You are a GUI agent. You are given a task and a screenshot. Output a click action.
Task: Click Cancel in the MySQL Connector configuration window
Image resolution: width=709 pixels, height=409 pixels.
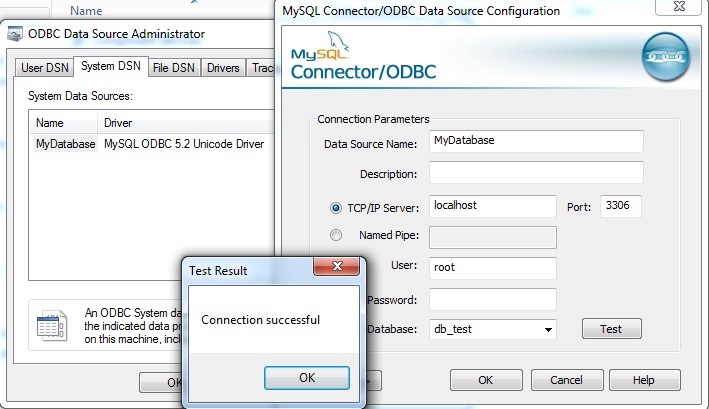click(x=567, y=380)
